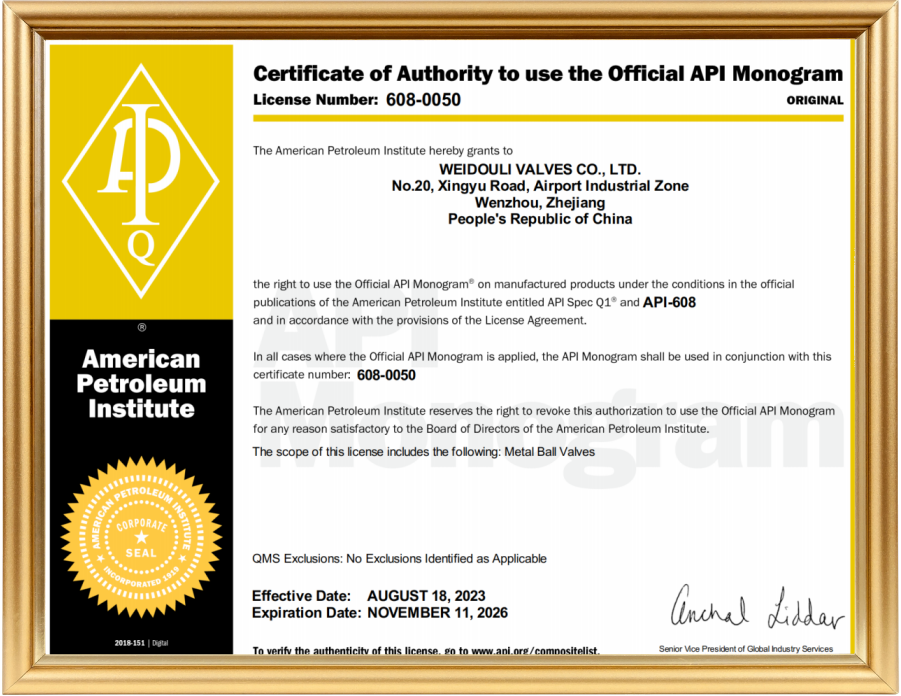Click 'The American Petroleum Institute hereby grants to'
Viewport: 901px width, 696px height.
pyautogui.click(x=383, y=151)
